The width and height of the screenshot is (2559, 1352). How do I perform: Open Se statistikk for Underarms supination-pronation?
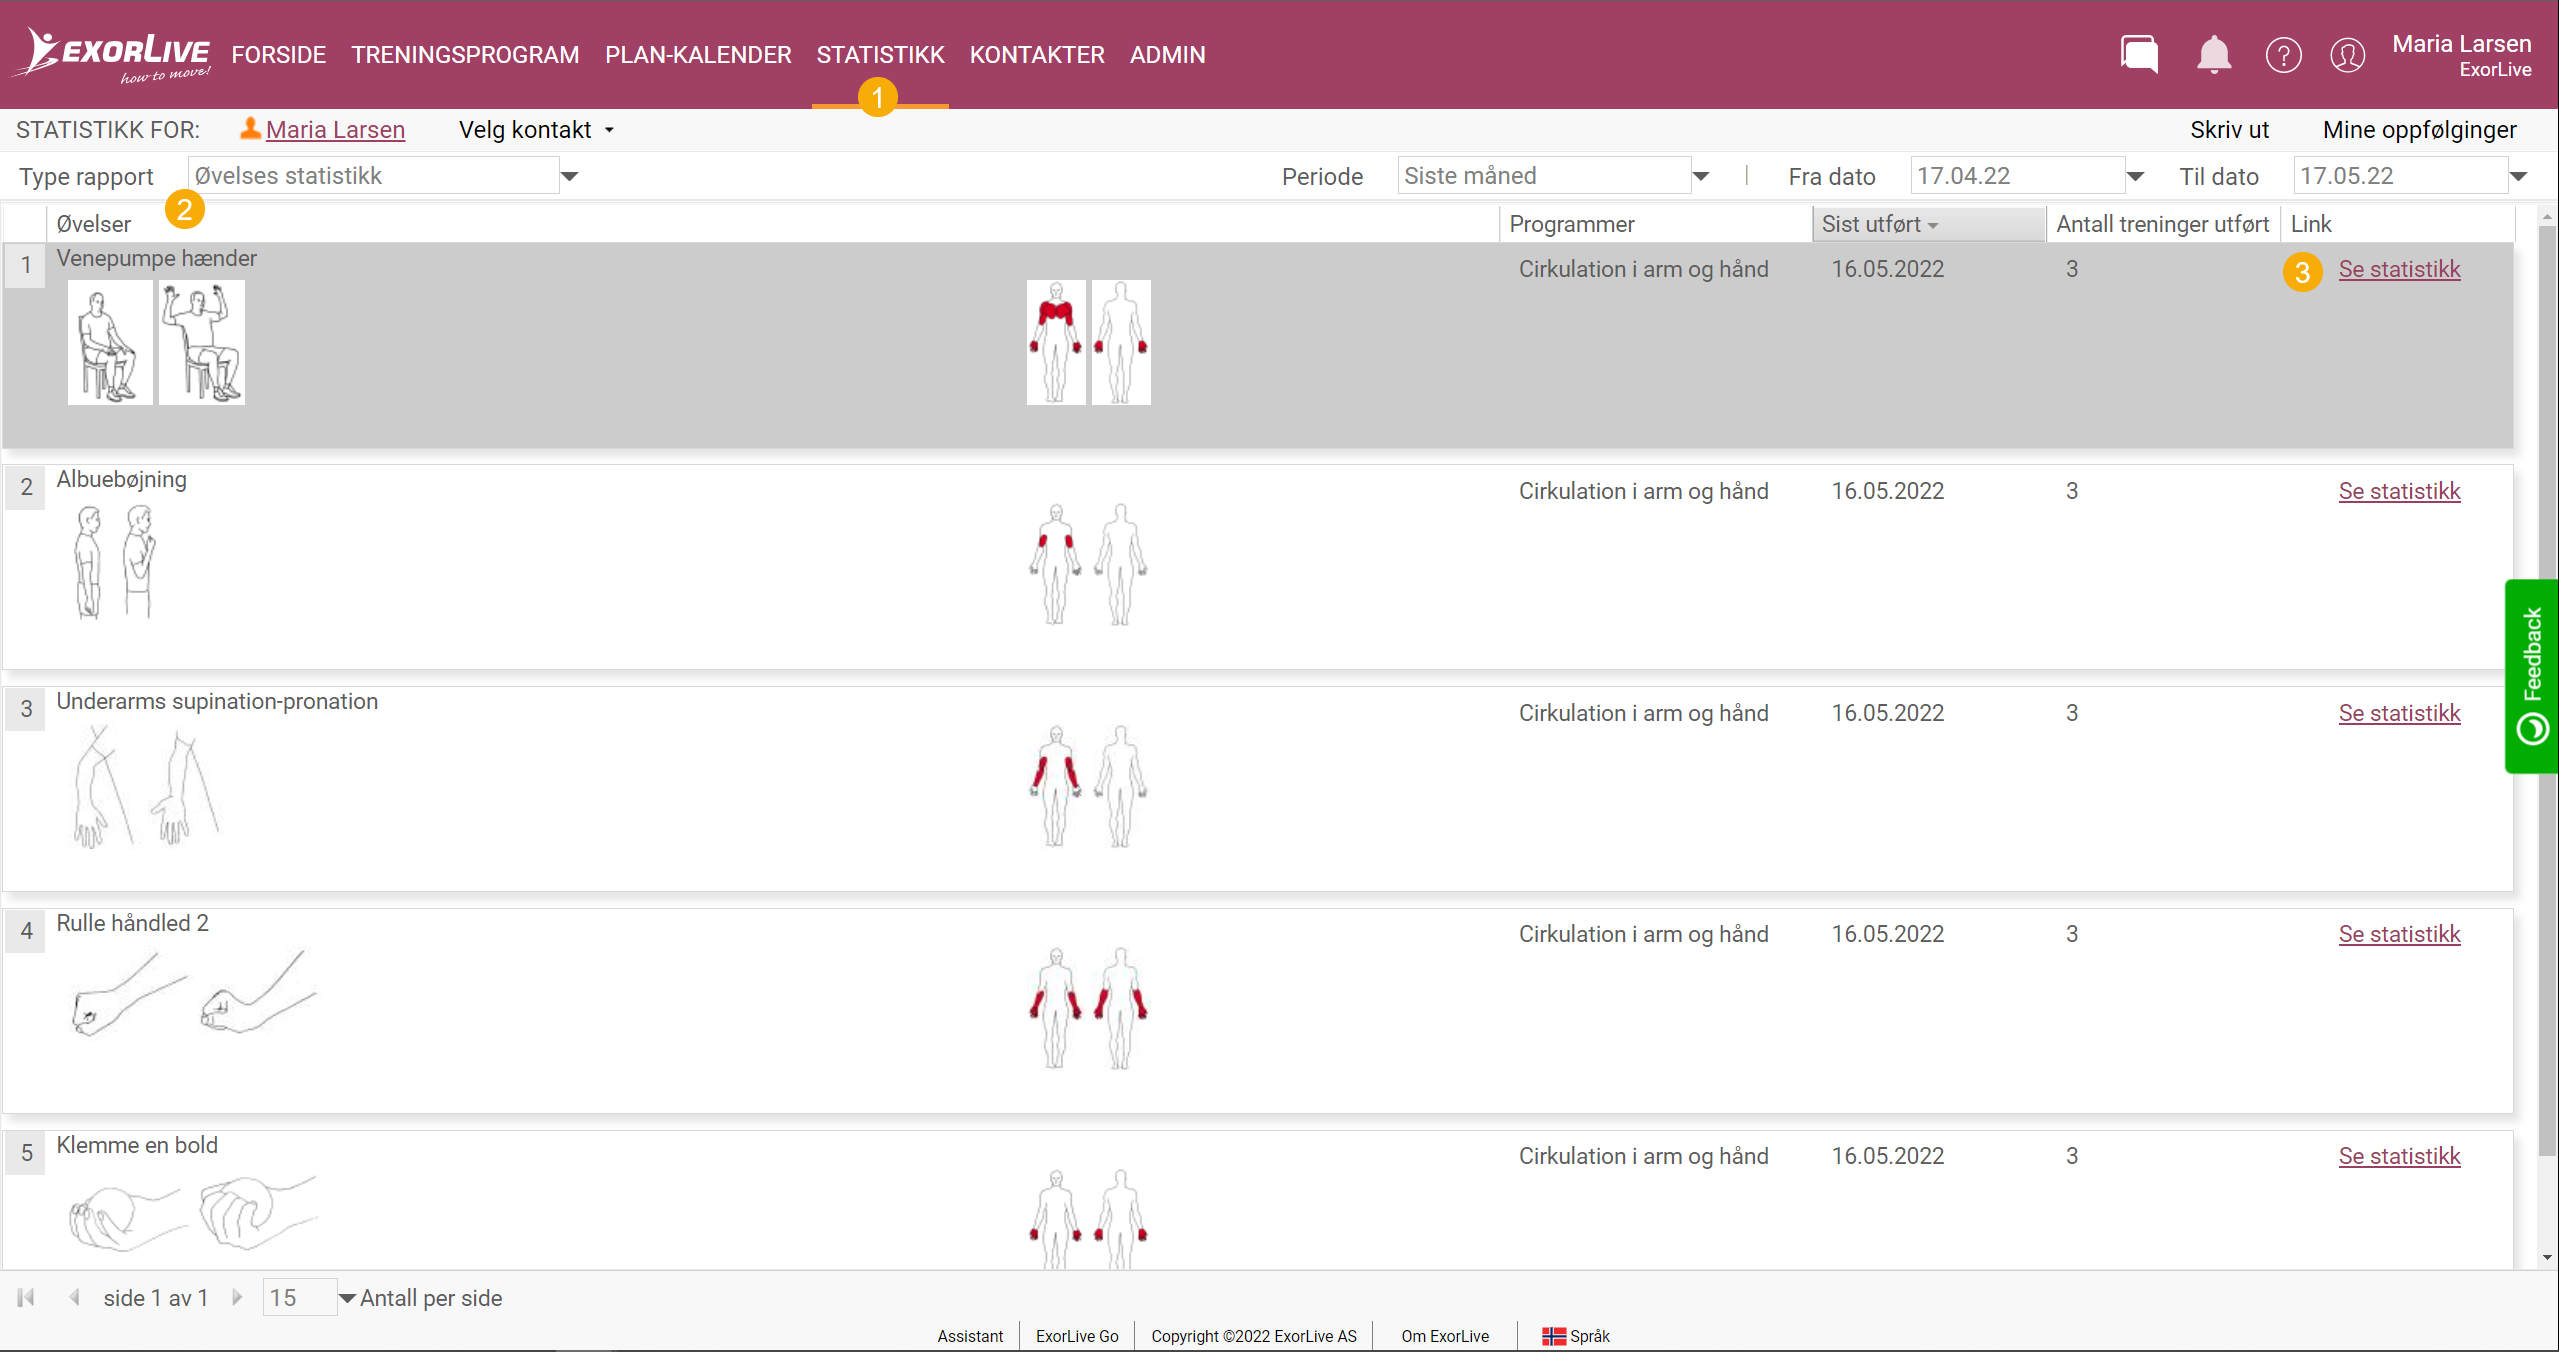pos(2399,713)
